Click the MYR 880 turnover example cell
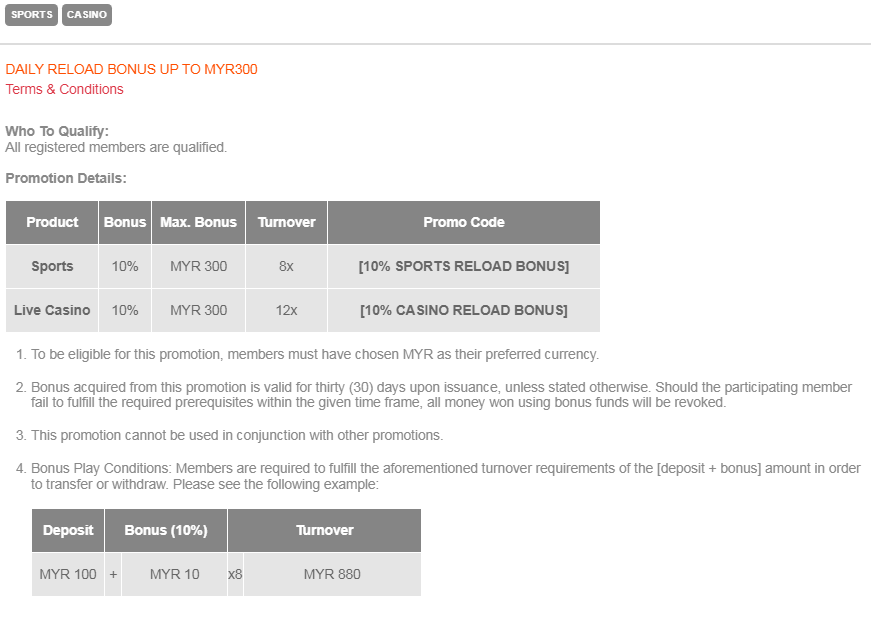This screenshot has width=871, height=619. pos(332,574)
